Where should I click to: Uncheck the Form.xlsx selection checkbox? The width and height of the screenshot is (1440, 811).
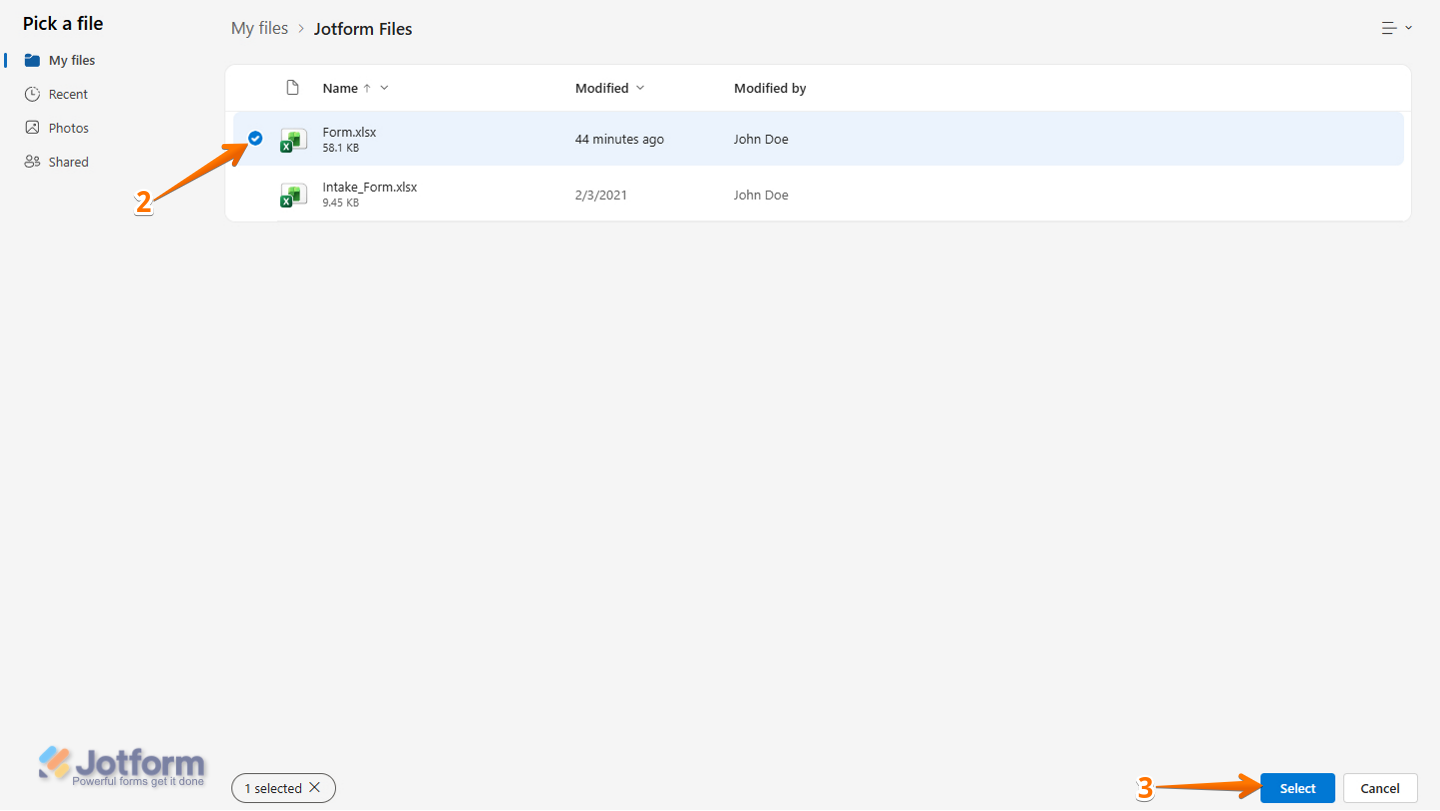click(255, 139)
